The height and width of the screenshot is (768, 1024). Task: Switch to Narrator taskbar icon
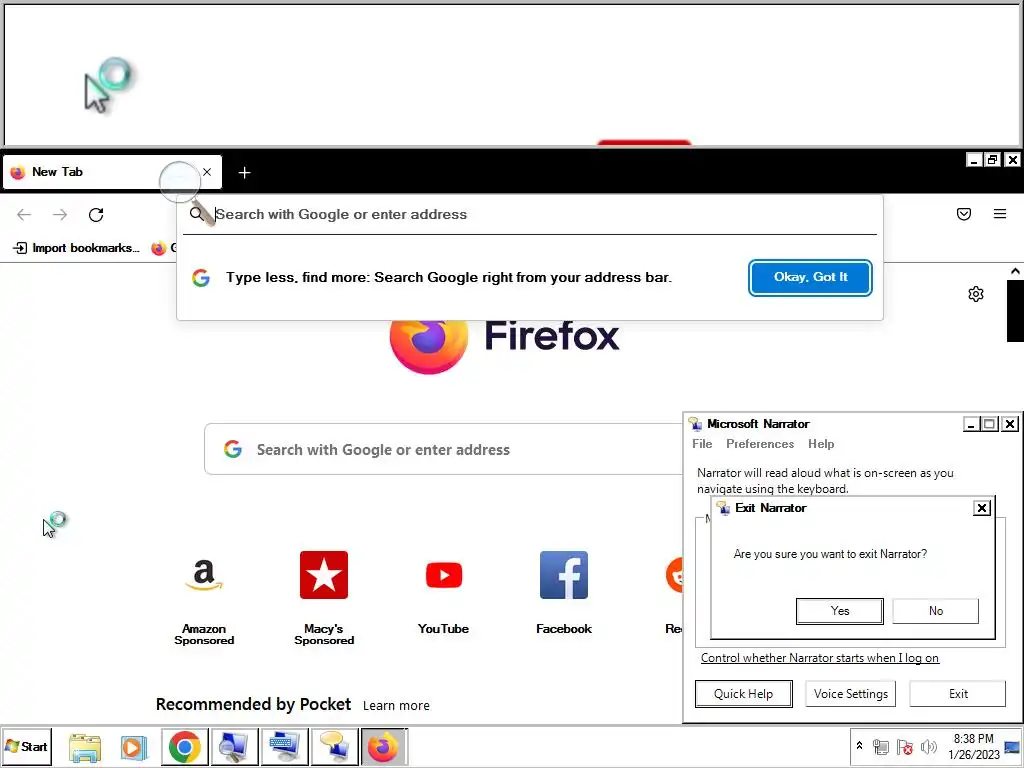[335, 747]
